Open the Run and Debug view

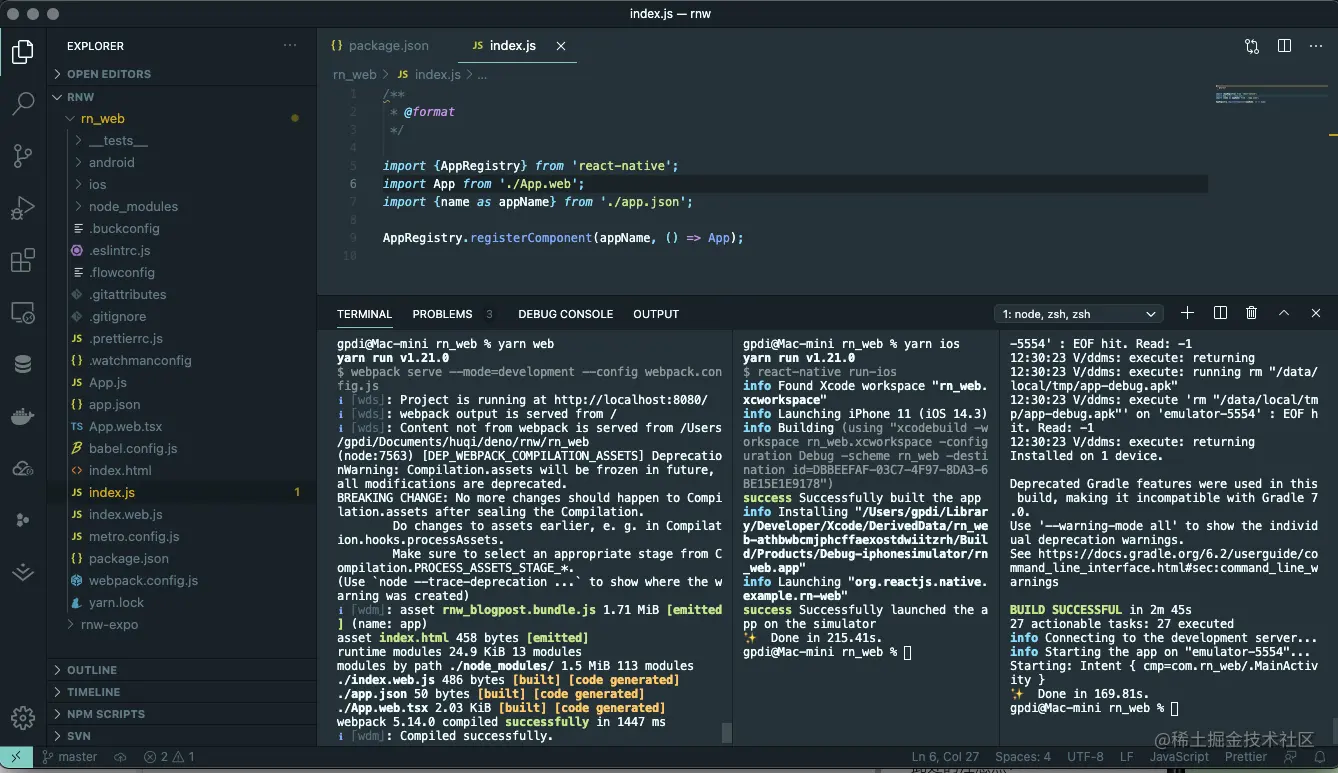tap(23, 208)
